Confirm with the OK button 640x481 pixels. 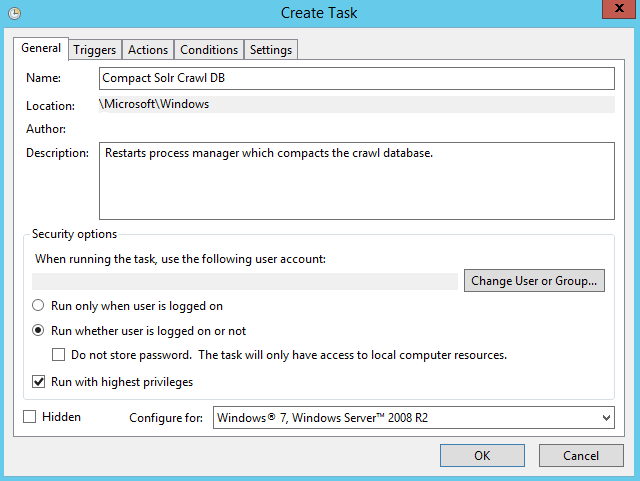coord(482,455)
